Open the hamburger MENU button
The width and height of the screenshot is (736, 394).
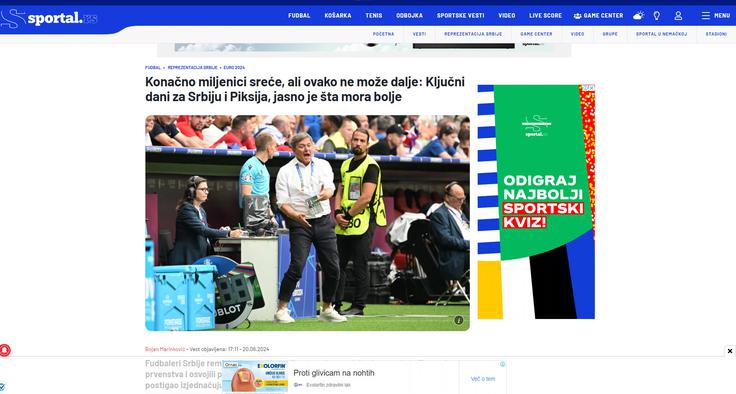(716, 15)
